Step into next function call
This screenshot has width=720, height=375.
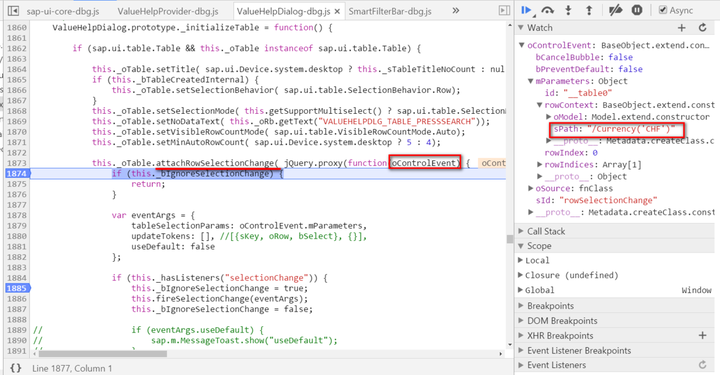[568, 10]
